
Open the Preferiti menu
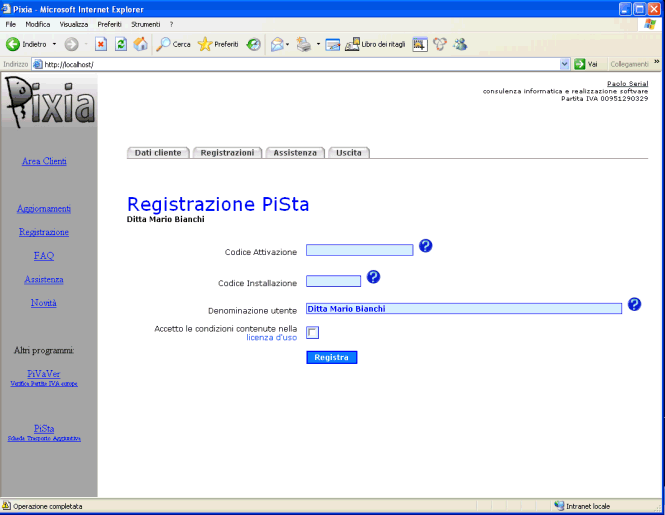point(109,24)
